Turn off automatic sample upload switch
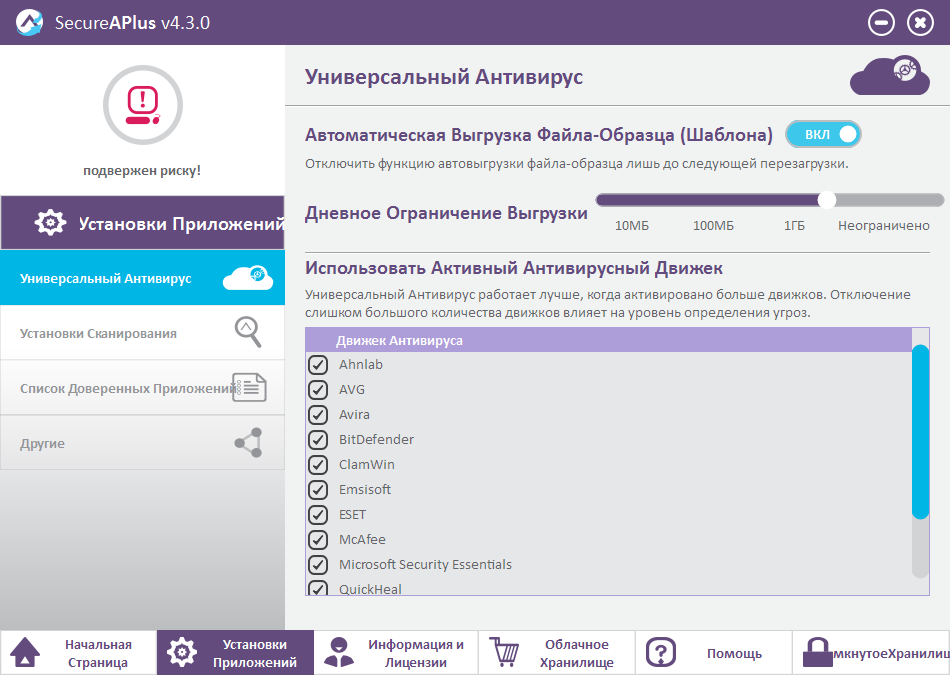Screen dimensions: 950x675 click(823, 134)
